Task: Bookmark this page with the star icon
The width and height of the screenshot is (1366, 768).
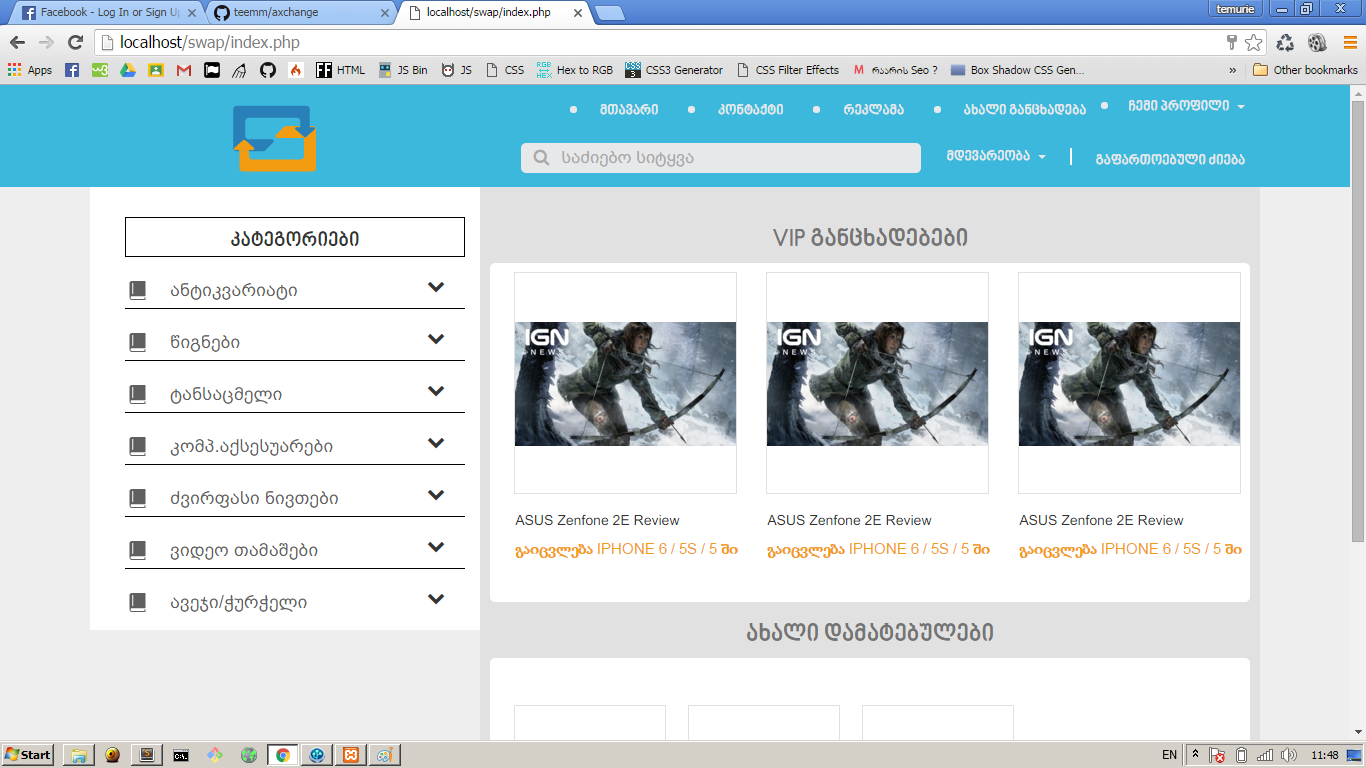Action: 1253,43
